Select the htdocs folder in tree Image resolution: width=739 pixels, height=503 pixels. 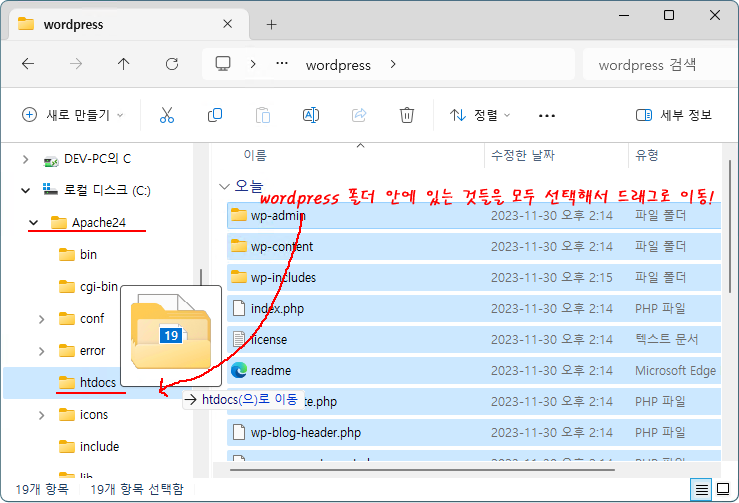[98, 382]
